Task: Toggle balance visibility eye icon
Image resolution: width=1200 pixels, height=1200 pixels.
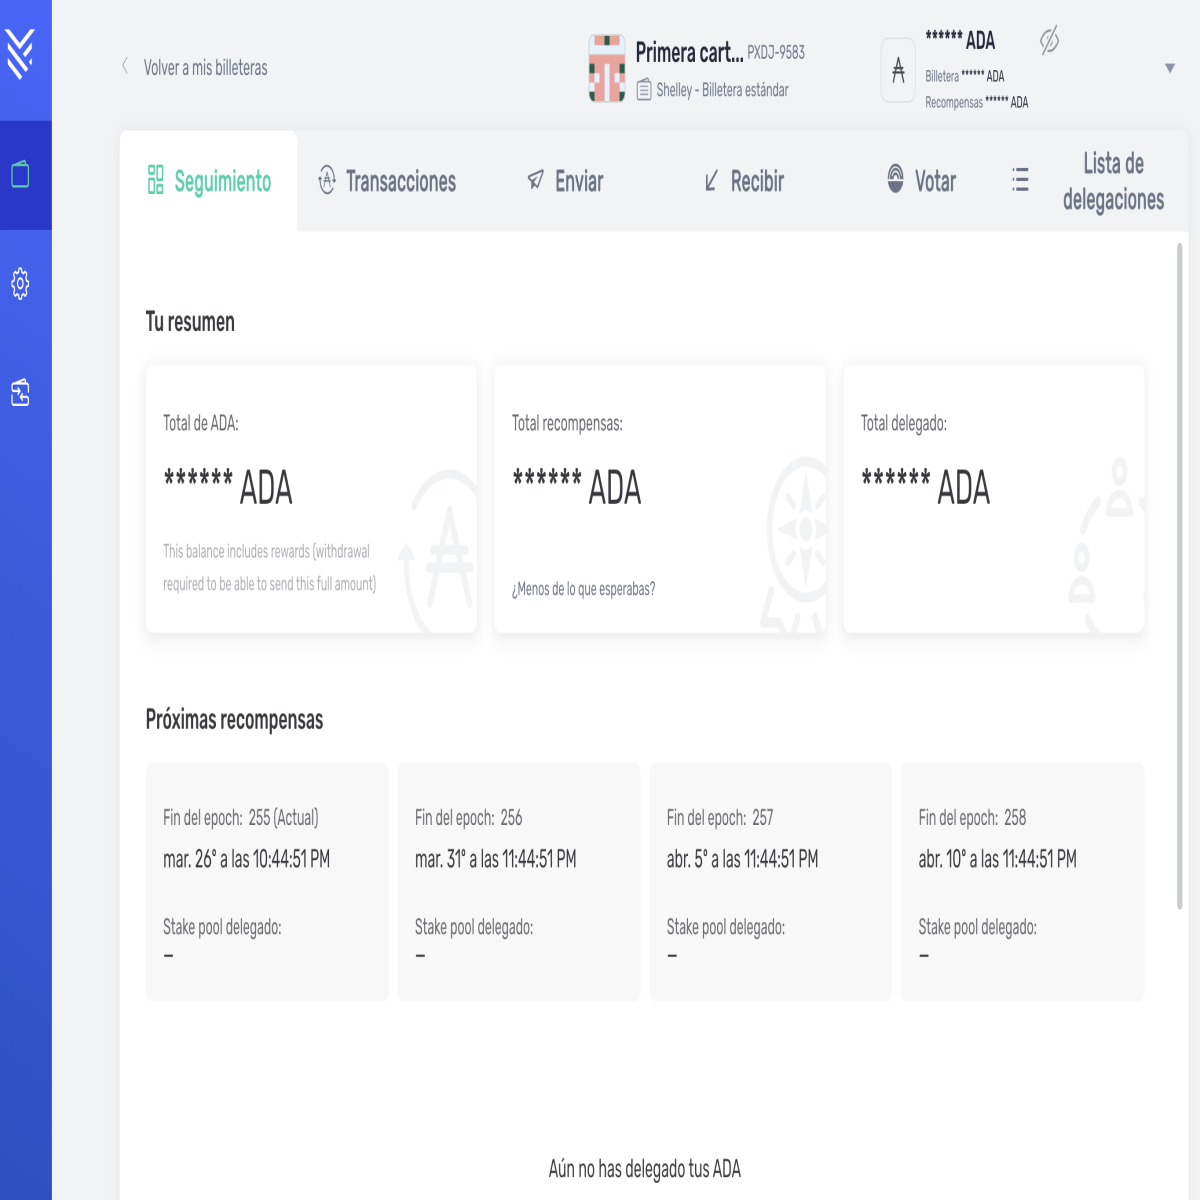Action: click(x=1049, y=40)
